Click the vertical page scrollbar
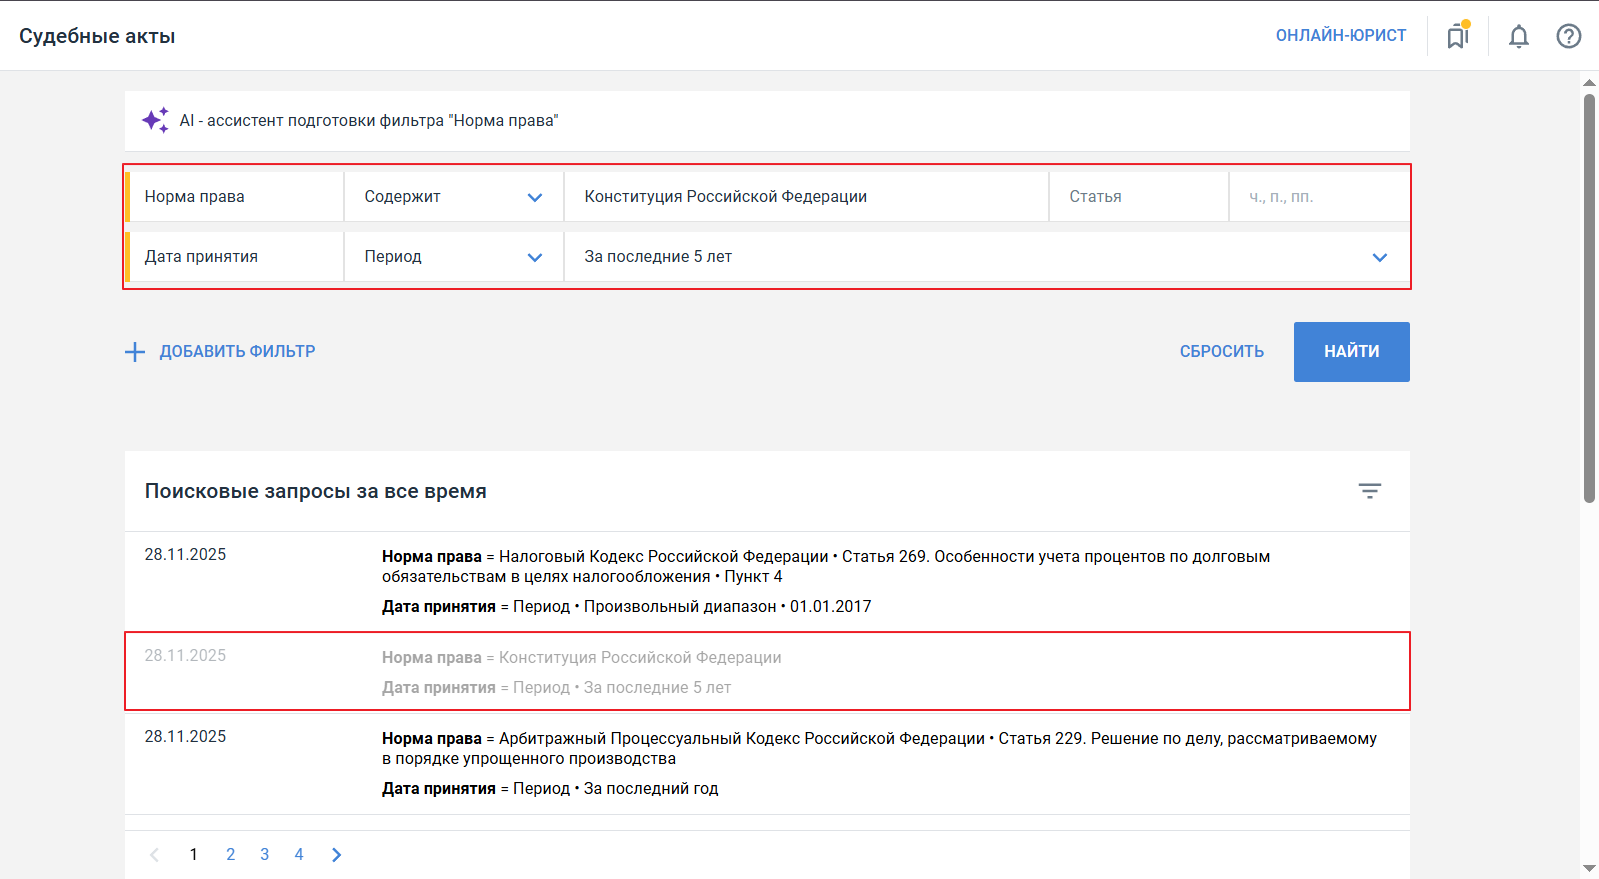1599x879 pixels. pyautogui.click(x=1589, y=300)
